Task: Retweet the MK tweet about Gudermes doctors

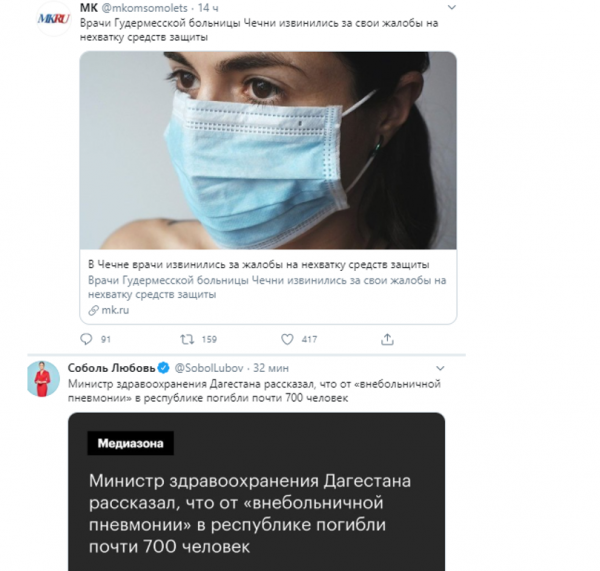Action: point(187,339)
